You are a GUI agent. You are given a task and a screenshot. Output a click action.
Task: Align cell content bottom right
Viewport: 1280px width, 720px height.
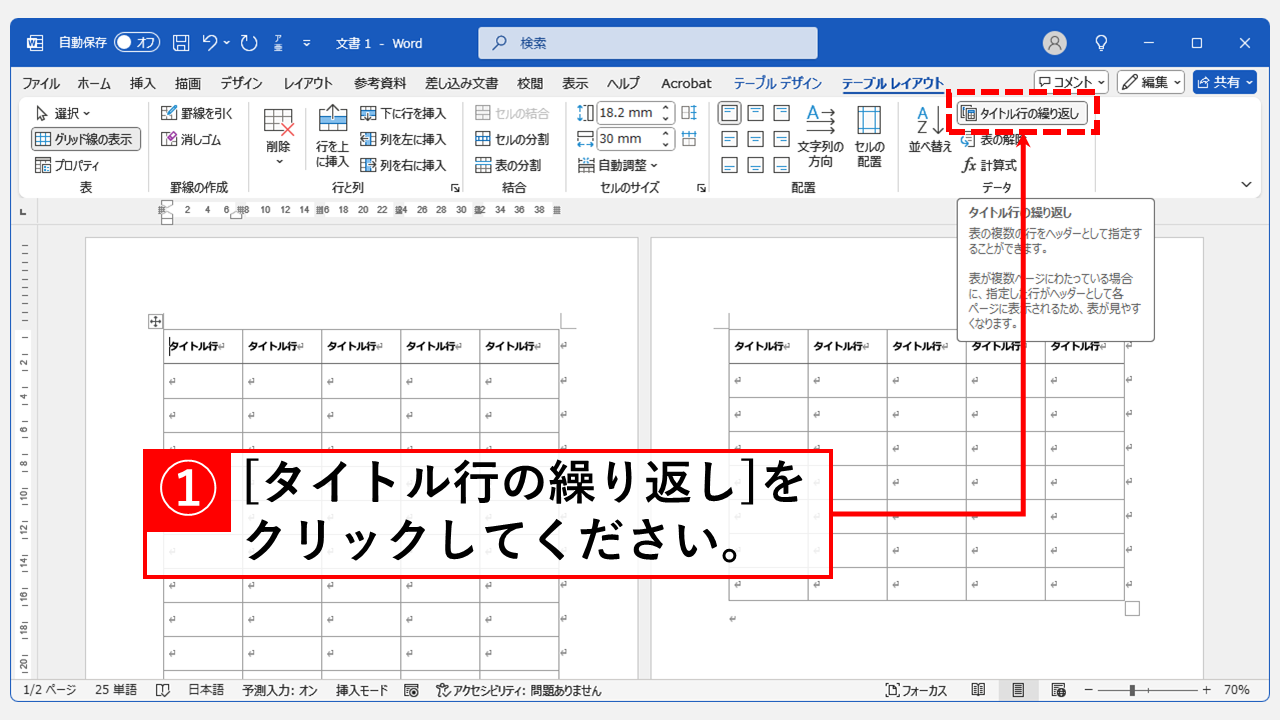coord(782,165)
